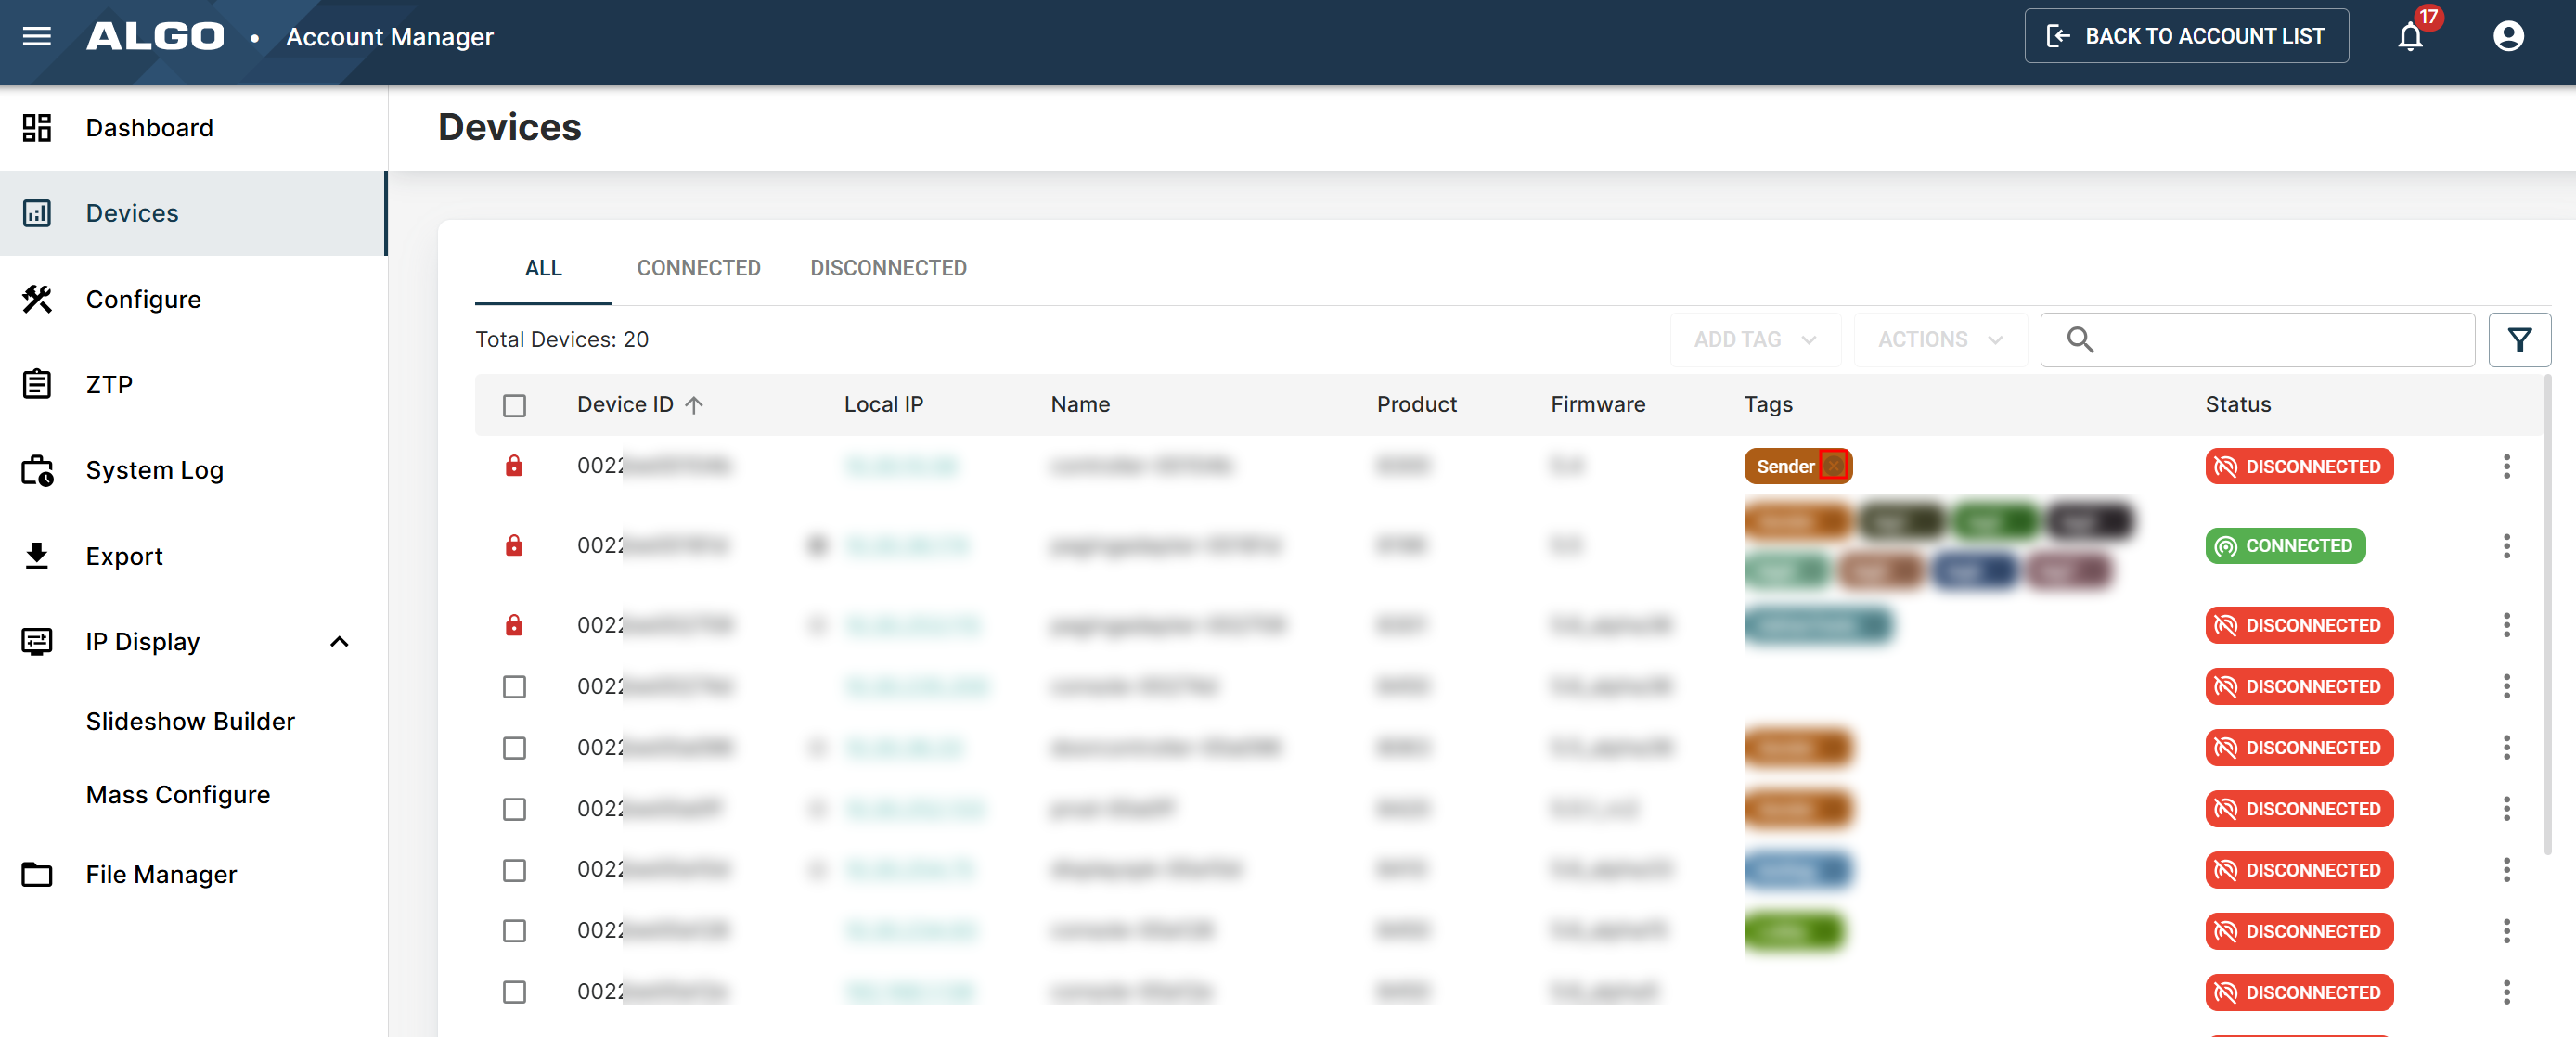Click the search magnifier icon
Screen dimensions: 2576x1037
click(x=2080, y=340)
